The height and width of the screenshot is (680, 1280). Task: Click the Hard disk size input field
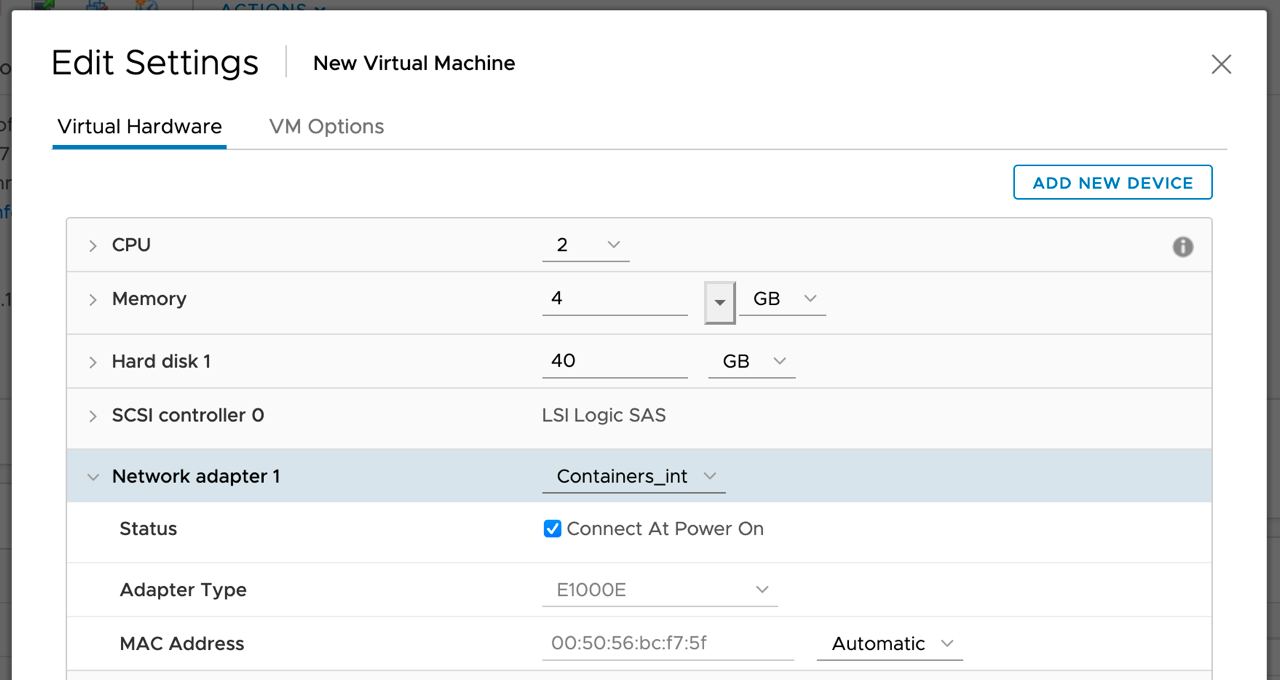click(x=614, y=361)
